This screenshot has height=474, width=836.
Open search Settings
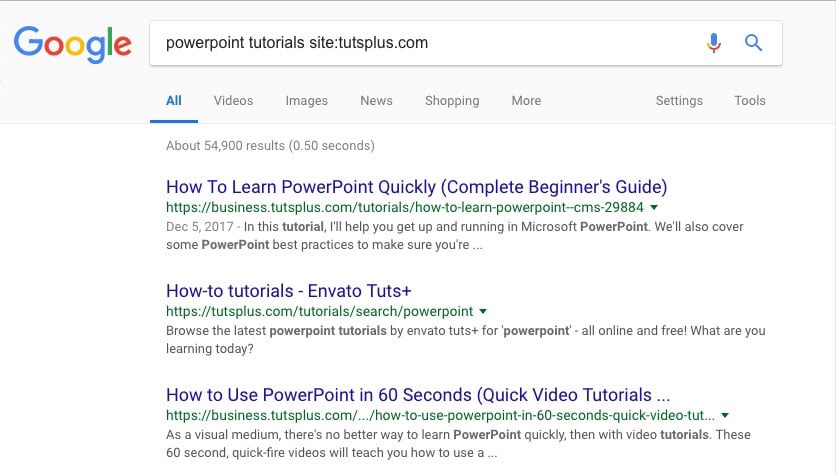click(x=679, y=101)
